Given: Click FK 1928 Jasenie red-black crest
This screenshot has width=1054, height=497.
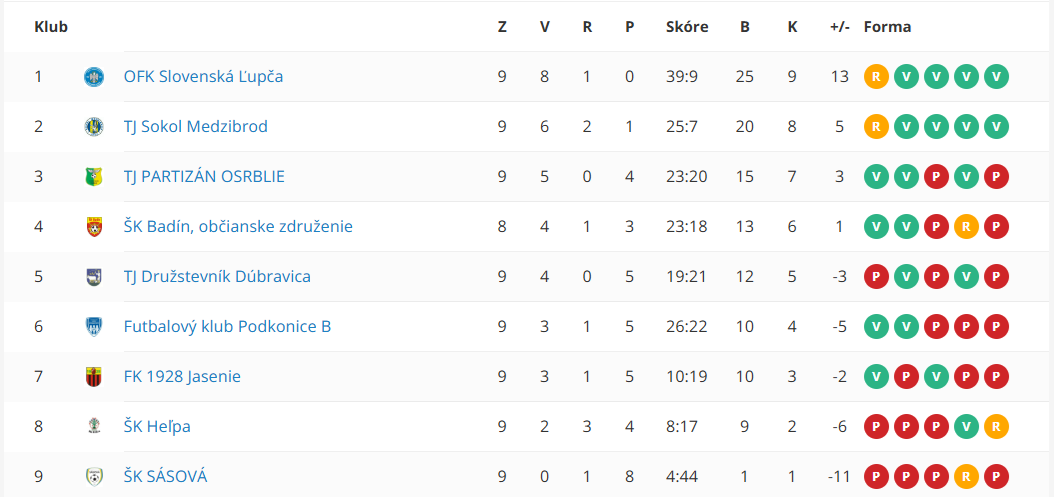Looking at the screenshot, I should (x=93, y=377).
